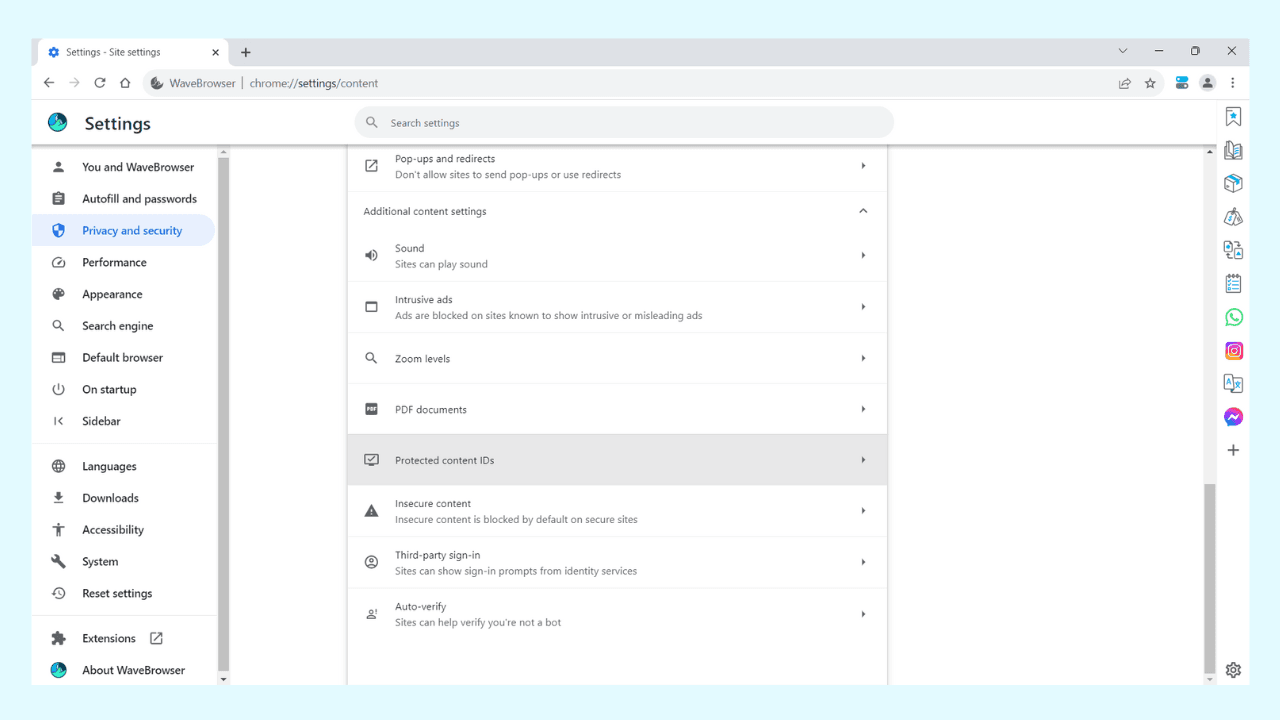This screenshot has width=1280, height=720.
Task: Expand the Sound settings row arrow
Action: click(x=863, y=256)
